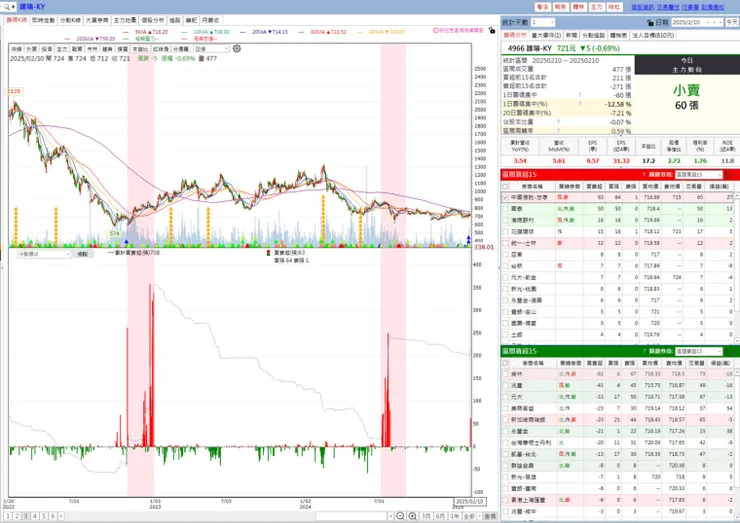Set chart range to 6月
This screenshot has height=523, width=740.
(440, 516)
